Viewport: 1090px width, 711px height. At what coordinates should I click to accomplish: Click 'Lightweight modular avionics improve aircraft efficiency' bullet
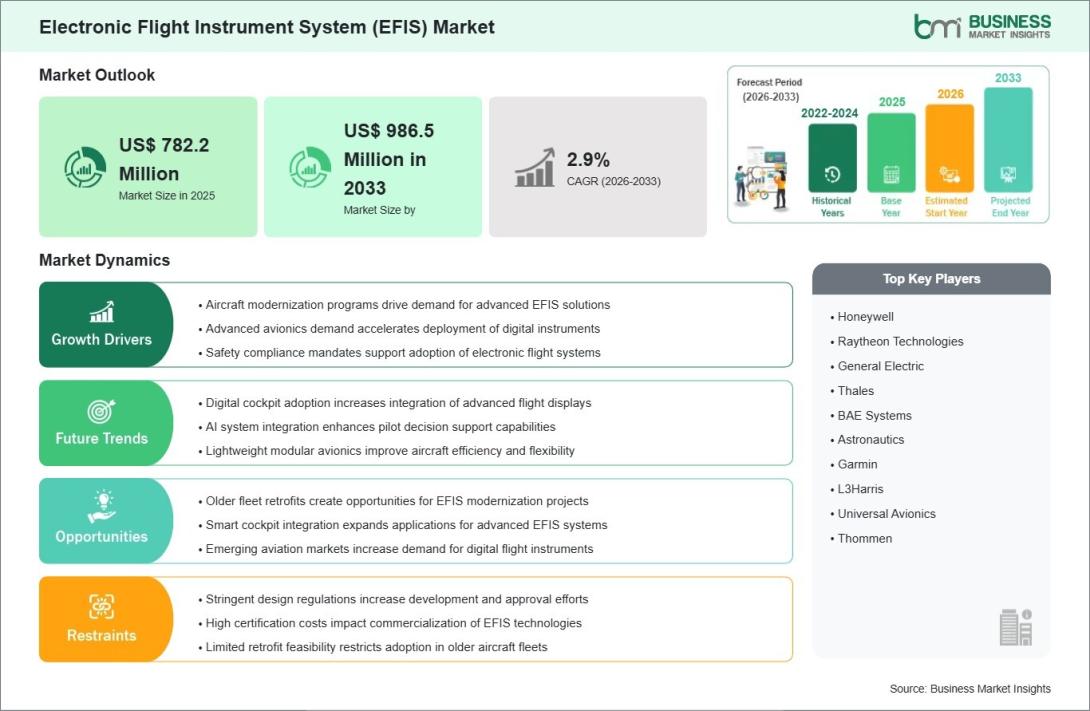pyautogui.click(x=390, y=451)
